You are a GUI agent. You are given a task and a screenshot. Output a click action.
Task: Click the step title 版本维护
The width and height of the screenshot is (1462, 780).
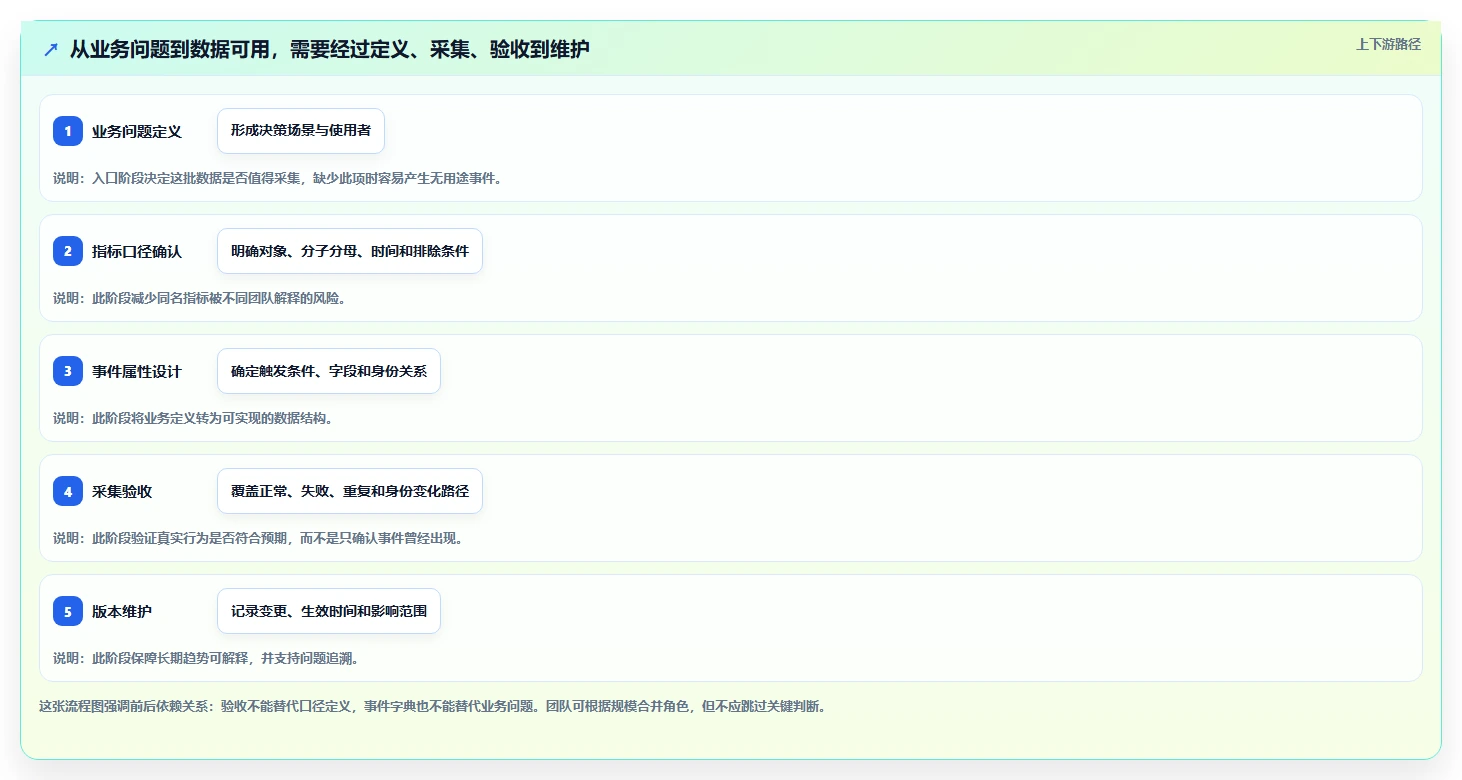[122, 611]
